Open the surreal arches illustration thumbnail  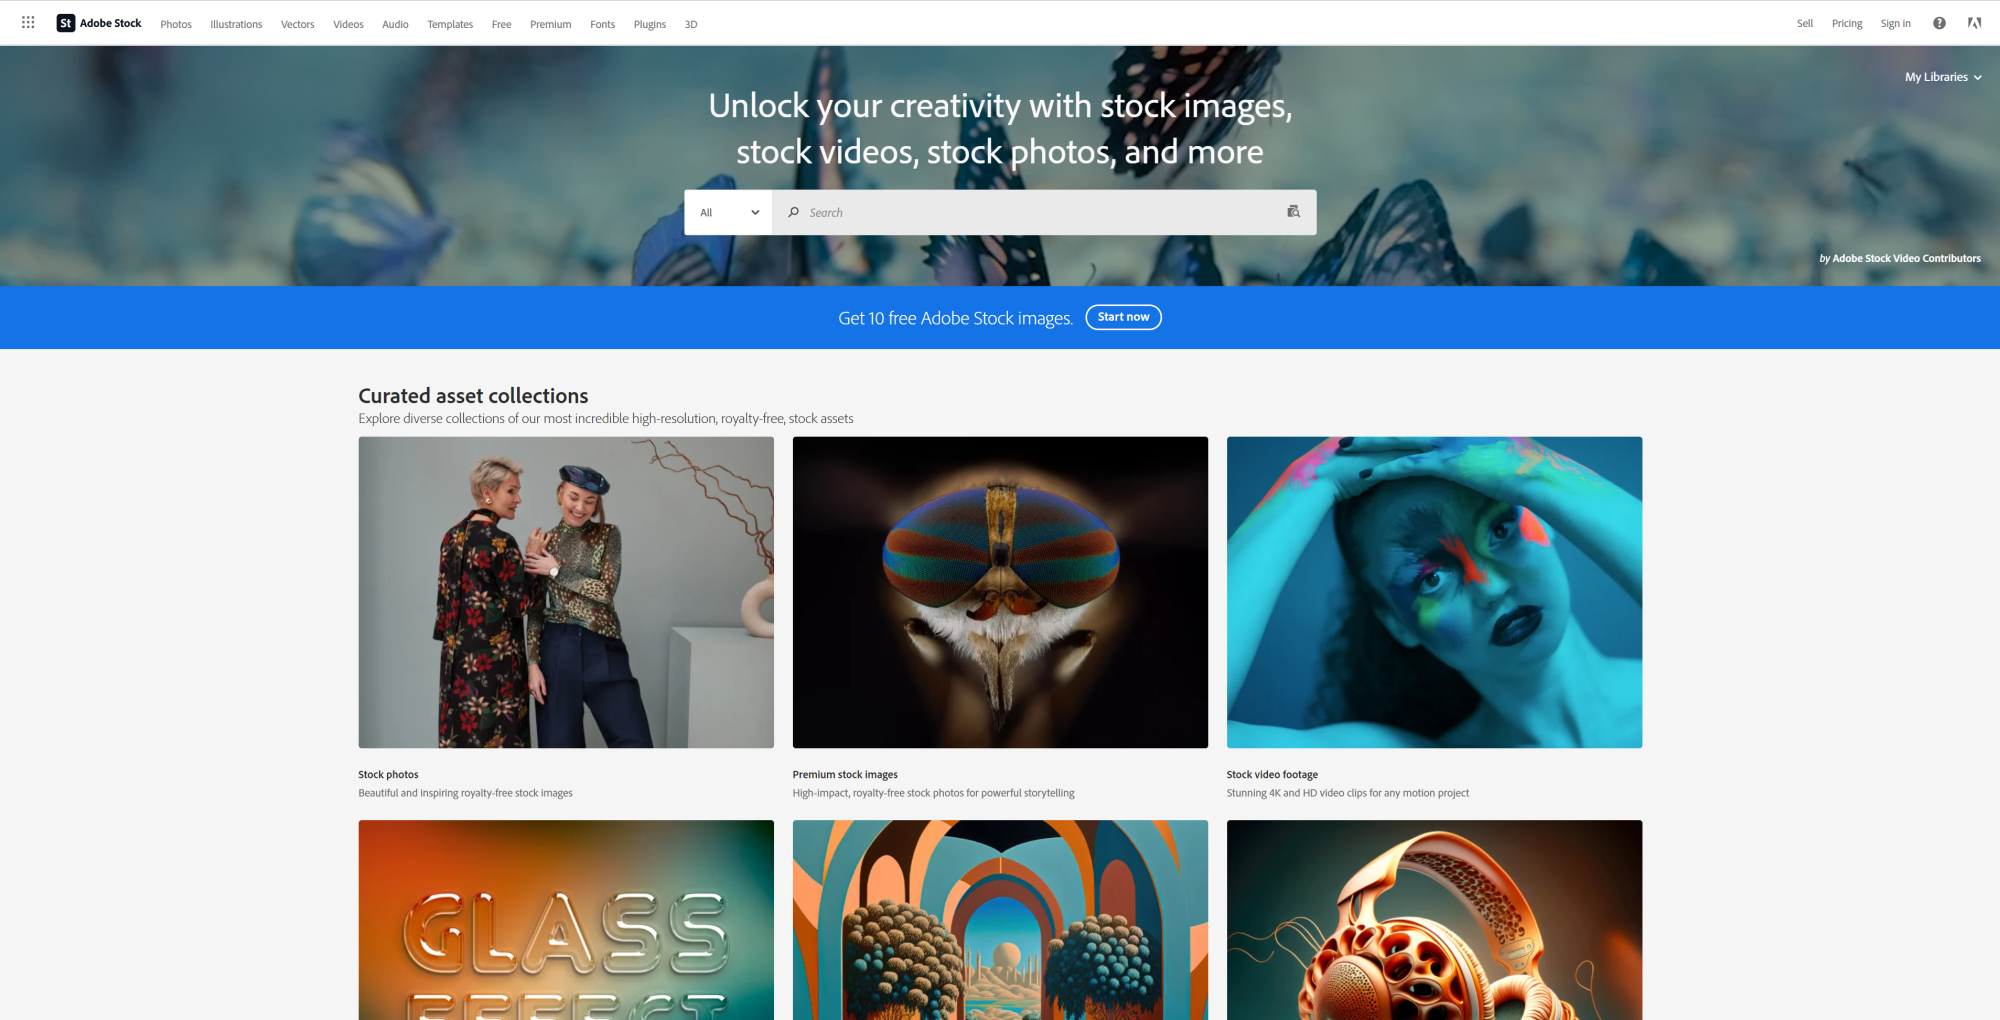[1000, 920]
